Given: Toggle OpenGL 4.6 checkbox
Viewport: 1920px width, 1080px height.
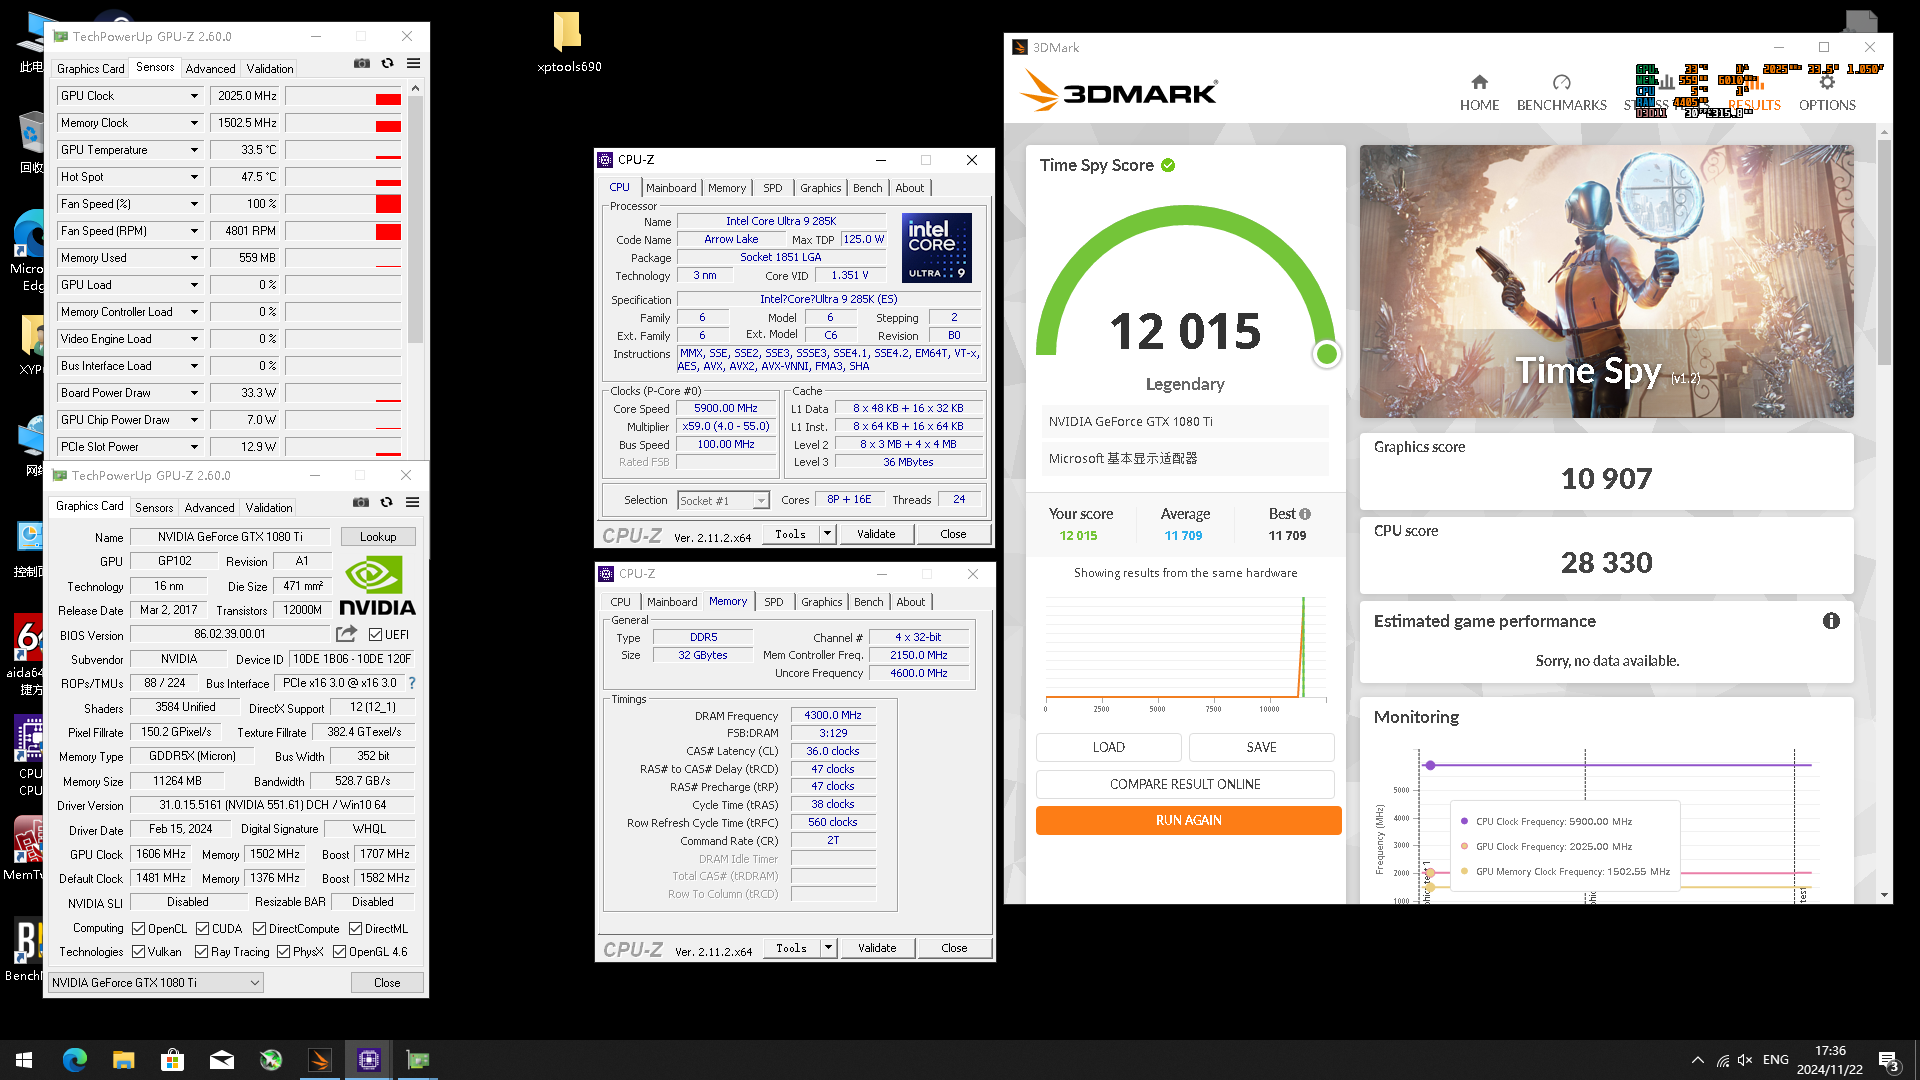Looking at the screenshot, I should [340, 951].
